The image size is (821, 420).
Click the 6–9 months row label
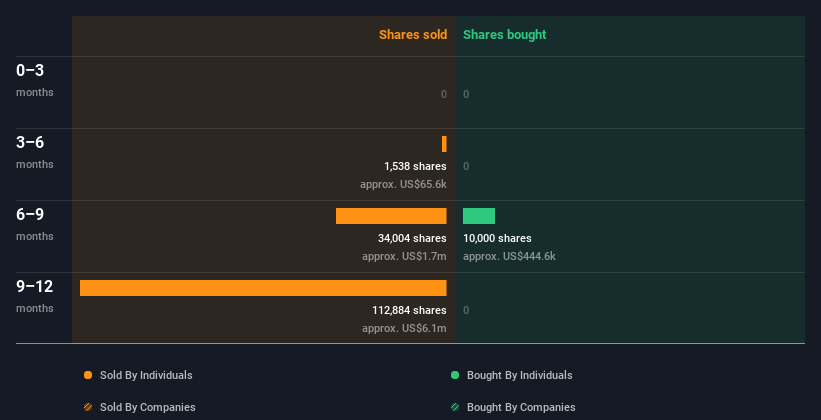point(35,224)
